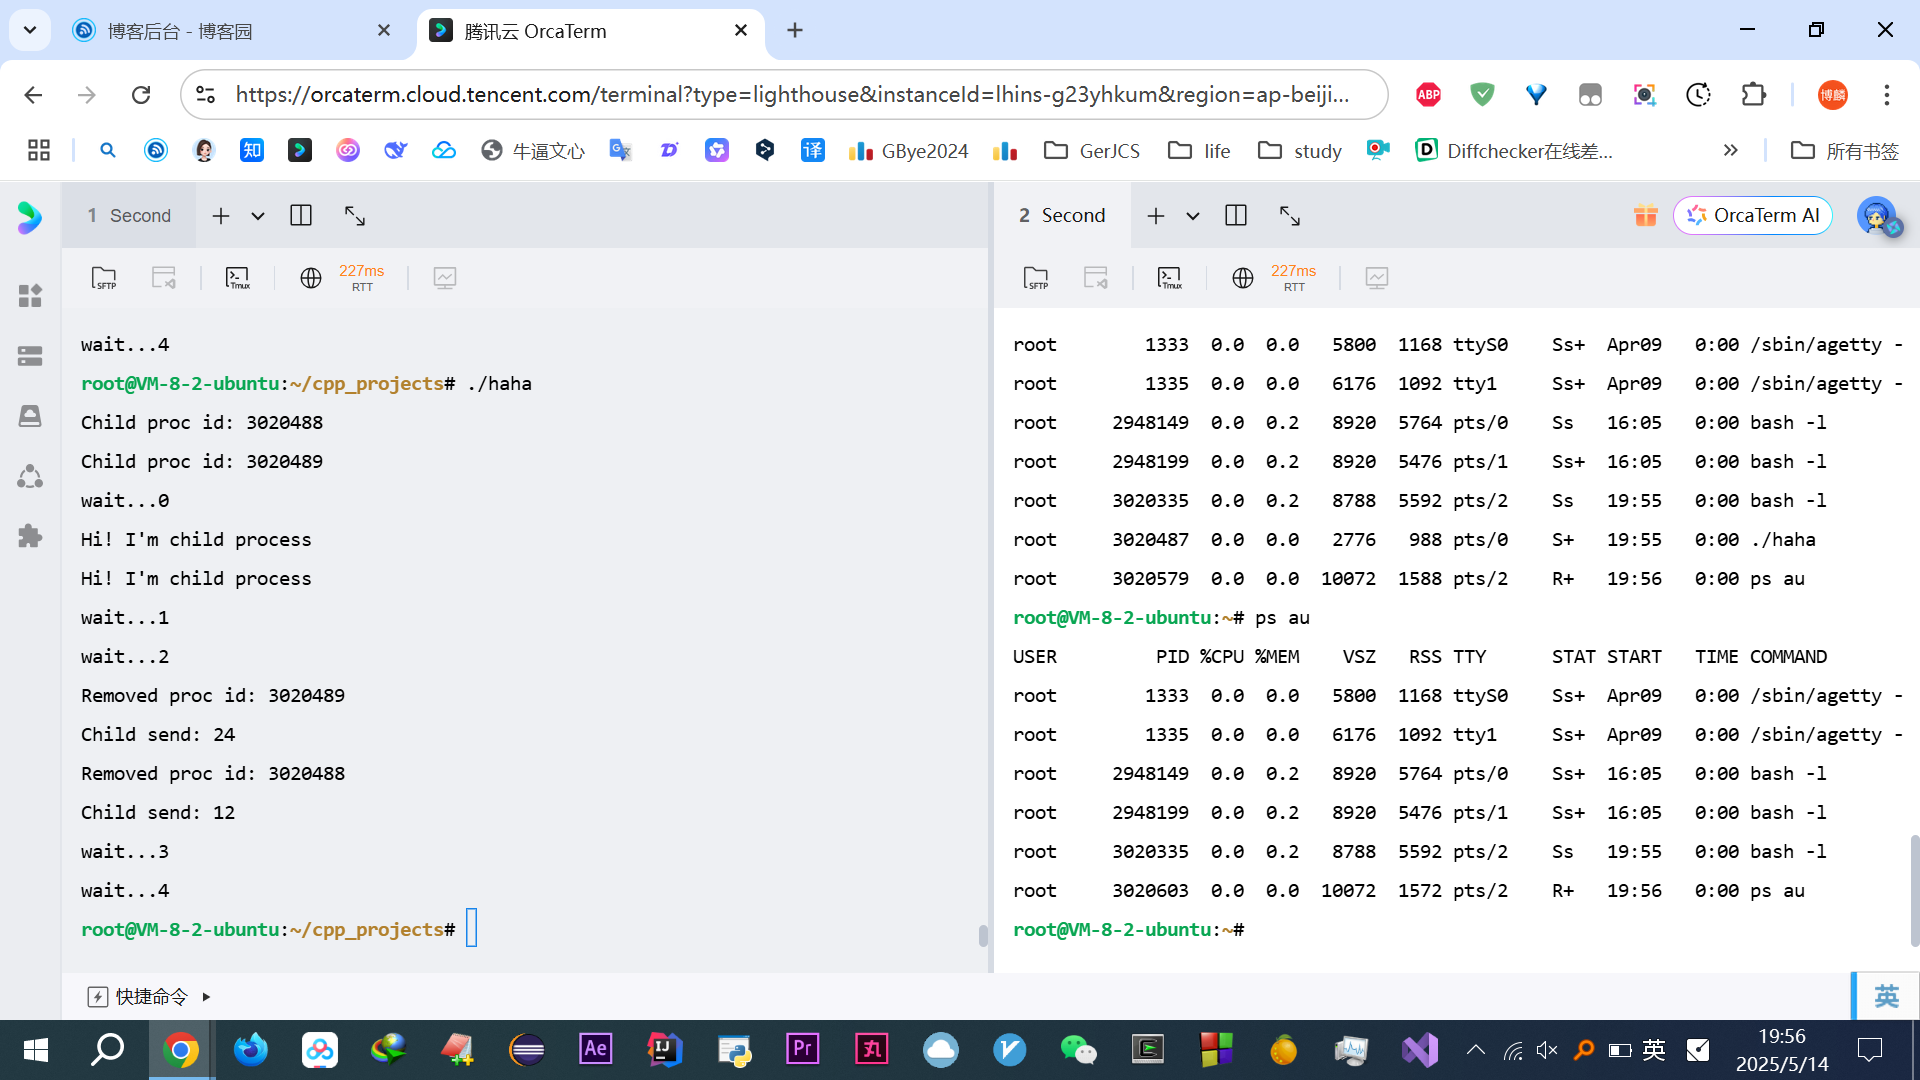Expand new-session dropdown arrow in left panel
Image resolution: width=1920 pixels, height=1080 pixels.
pyautogui.click(x=258, y=216)
